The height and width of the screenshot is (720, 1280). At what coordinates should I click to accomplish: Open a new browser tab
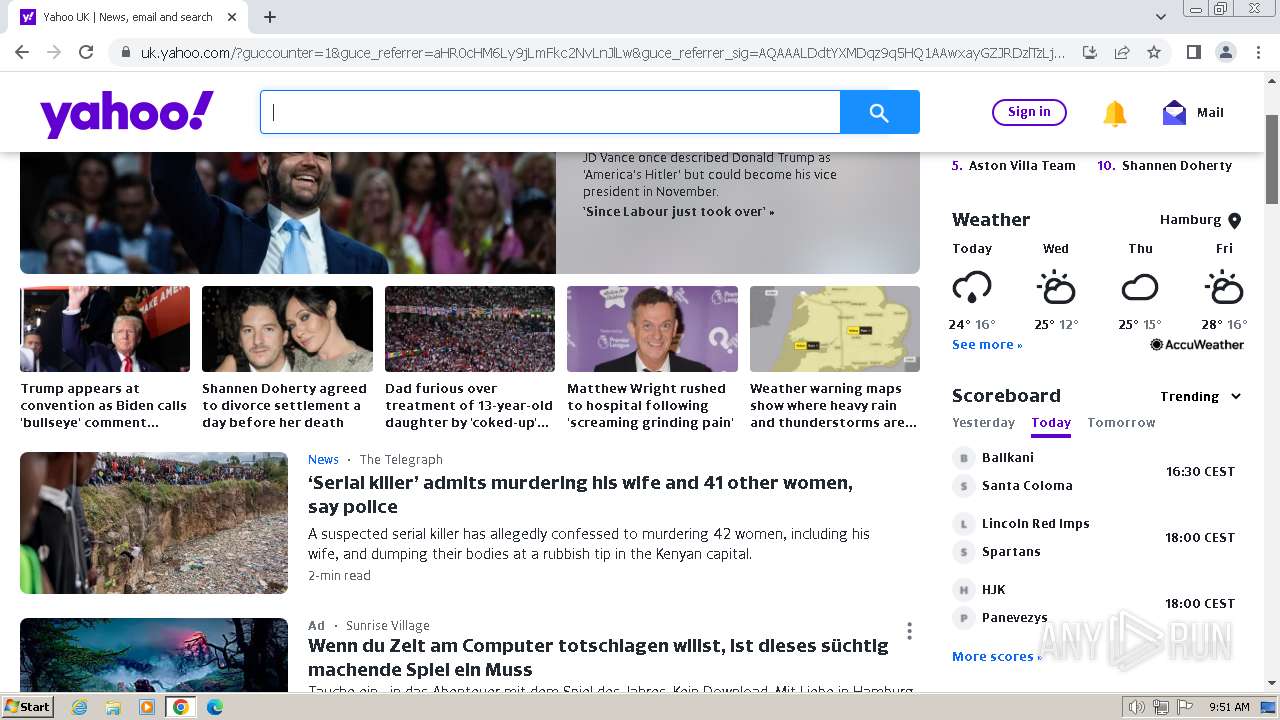click(x=270, y=17)
